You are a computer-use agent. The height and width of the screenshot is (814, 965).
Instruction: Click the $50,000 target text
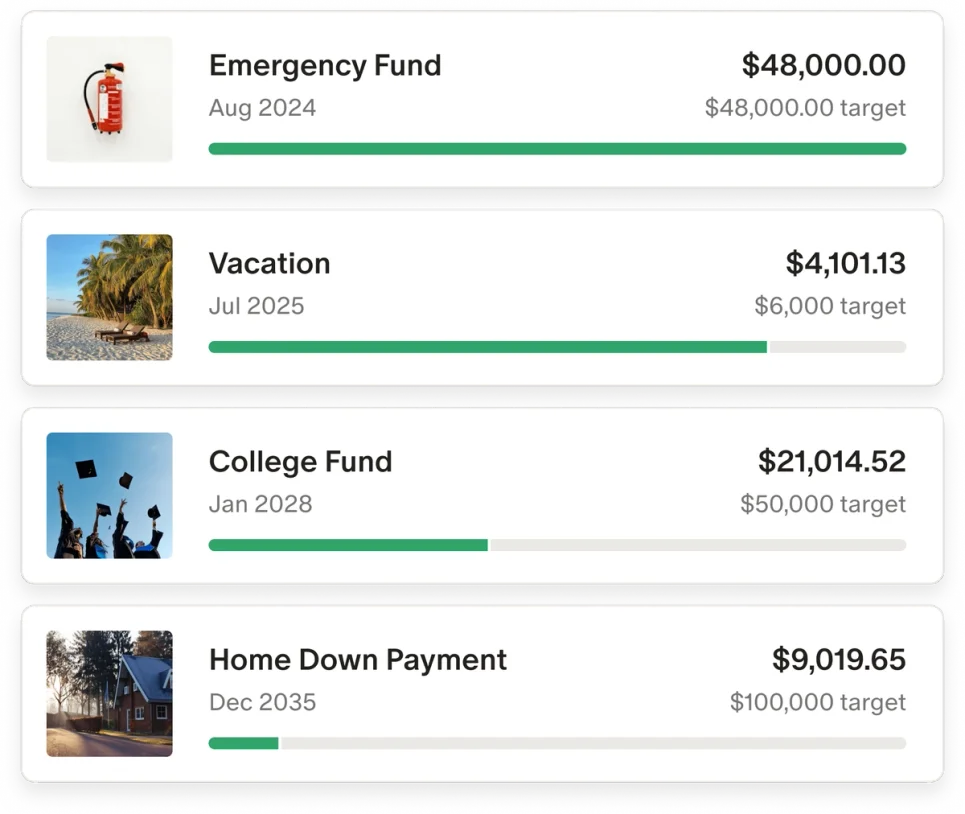pyautogui.click(x=822, y=504)
